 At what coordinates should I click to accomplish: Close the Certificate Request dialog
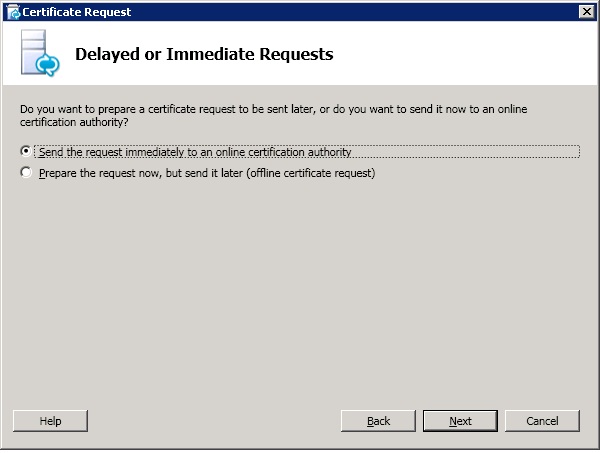[x=587, y=12]
